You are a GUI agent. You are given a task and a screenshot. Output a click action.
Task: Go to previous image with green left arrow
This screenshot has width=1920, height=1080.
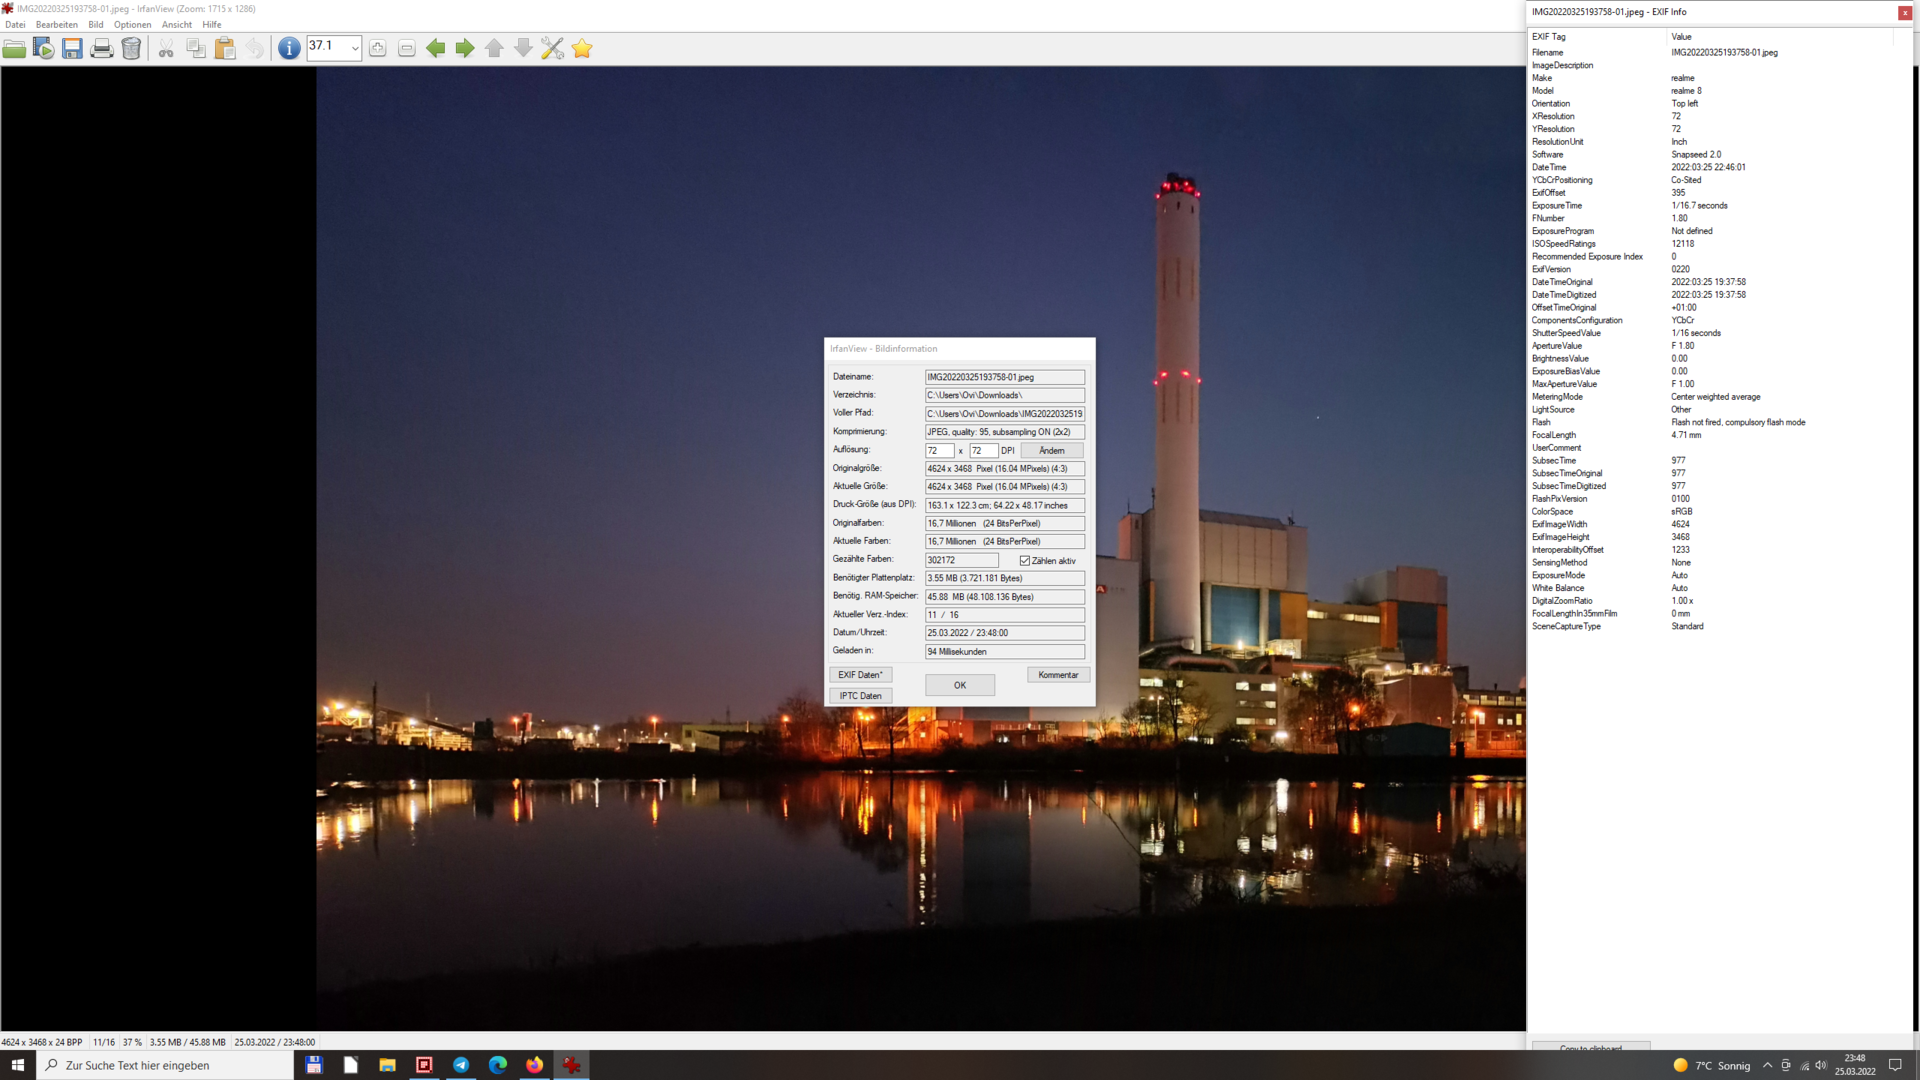point(436,48)
